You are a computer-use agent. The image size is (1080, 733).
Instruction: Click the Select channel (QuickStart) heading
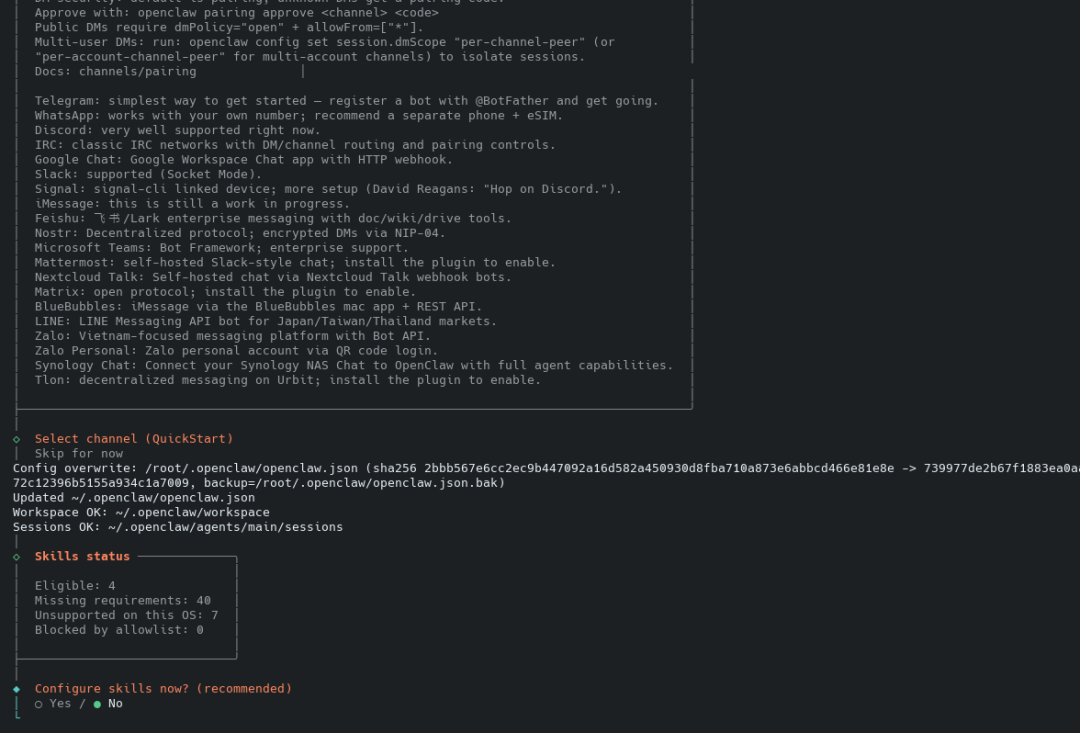(x=133, y=439)
